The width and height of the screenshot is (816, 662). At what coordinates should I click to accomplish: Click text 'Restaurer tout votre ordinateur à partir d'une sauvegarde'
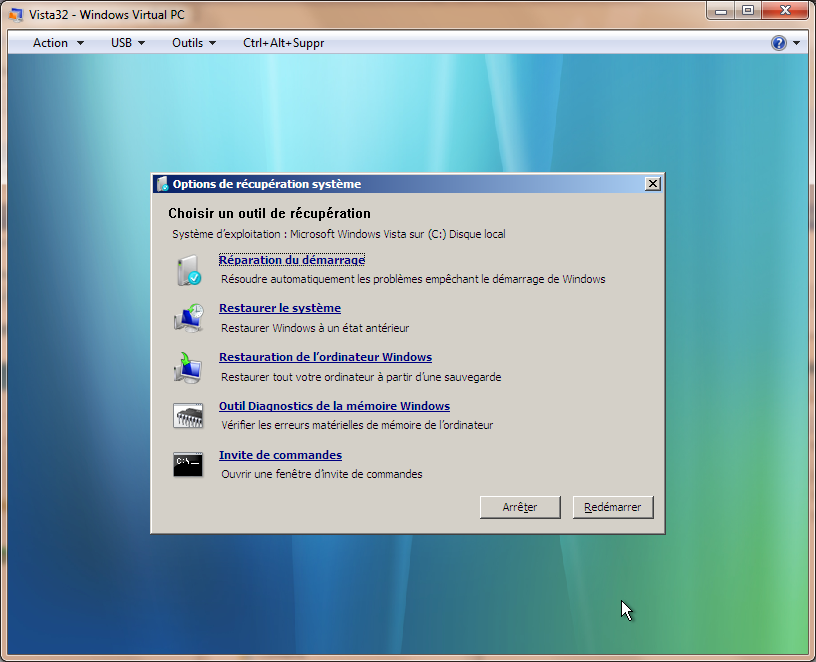[361, 377]
